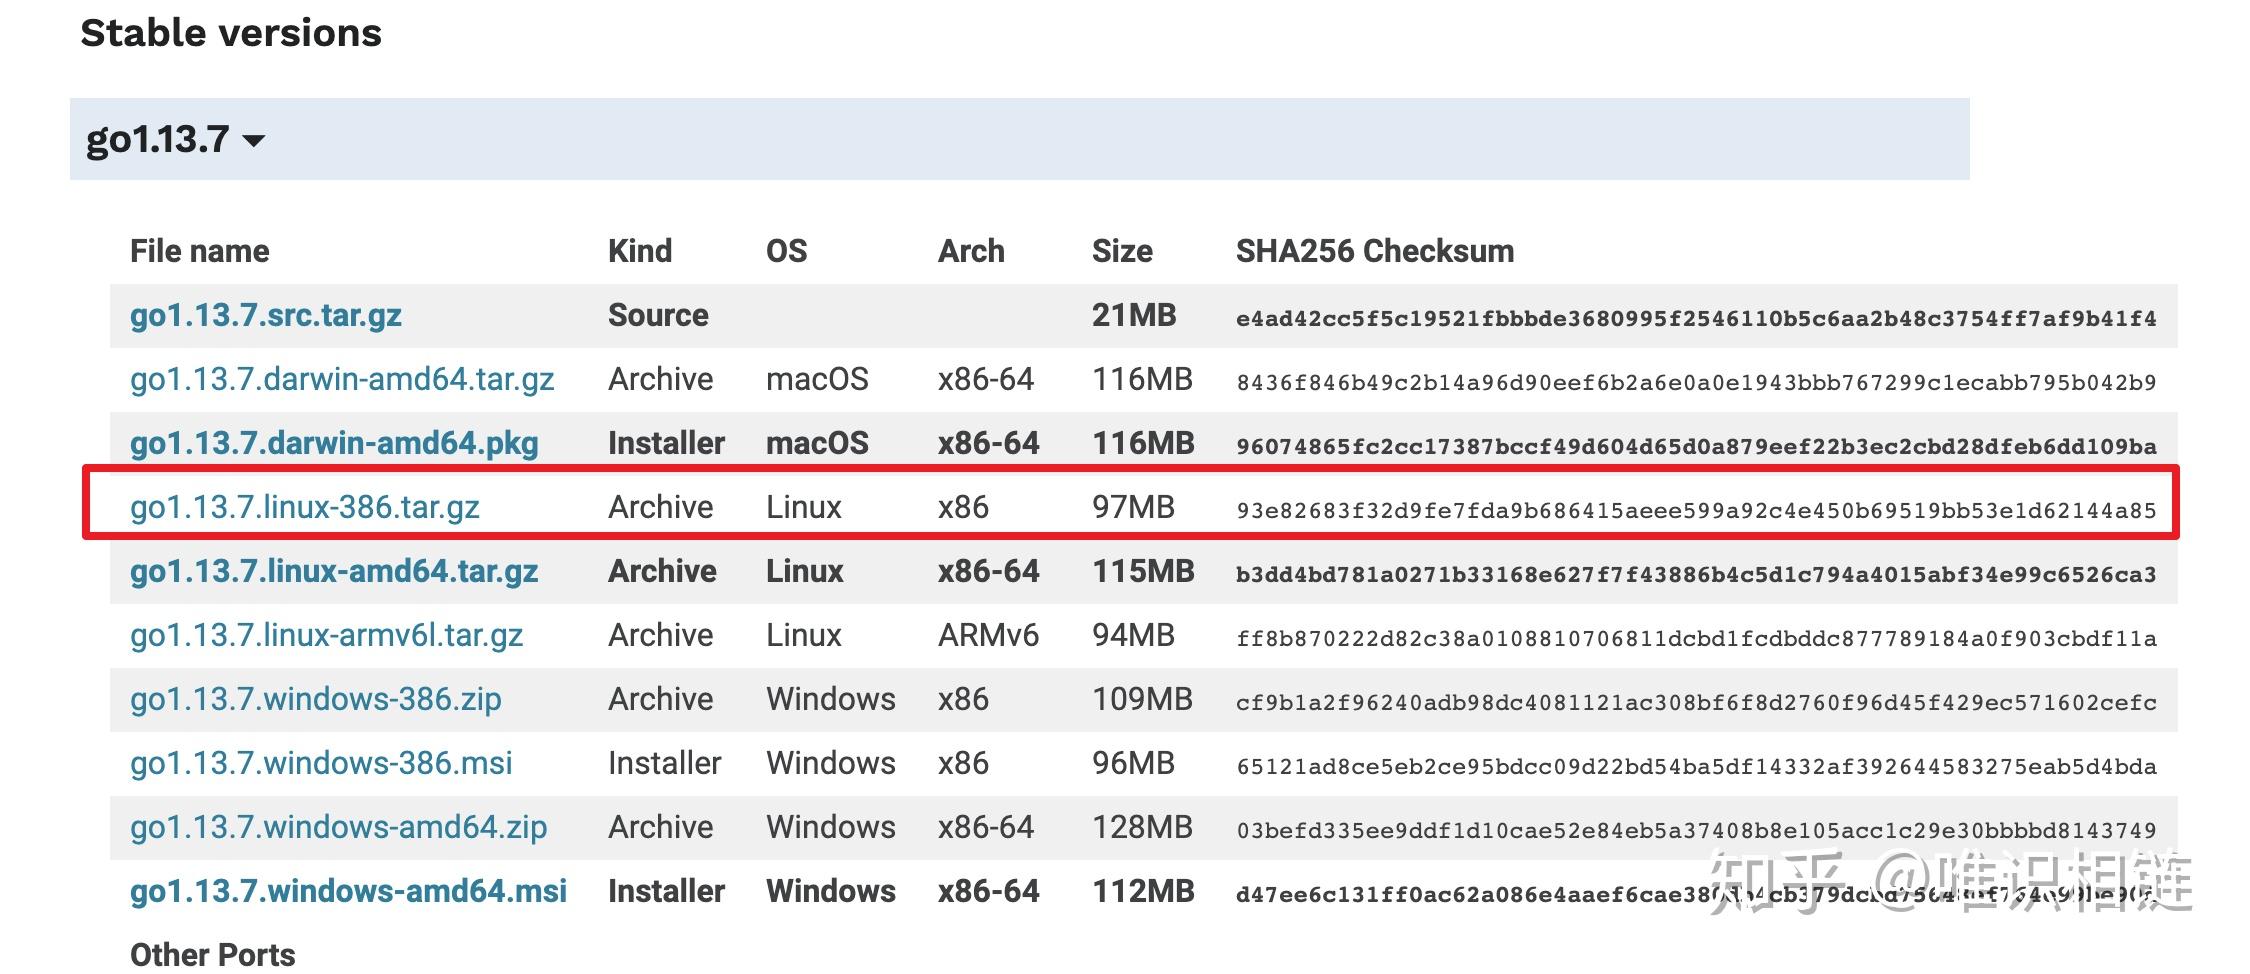This screenshot has height=974, width=2250.
Task: Click go1.13.7.windows-386.msi installer link
Action: point(321,764)
